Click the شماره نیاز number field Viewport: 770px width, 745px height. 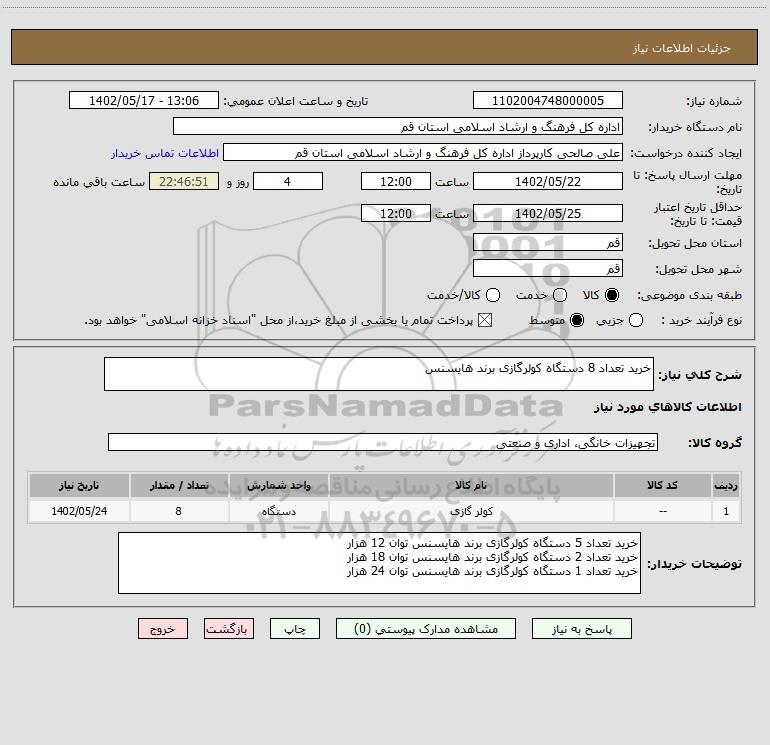548,101
